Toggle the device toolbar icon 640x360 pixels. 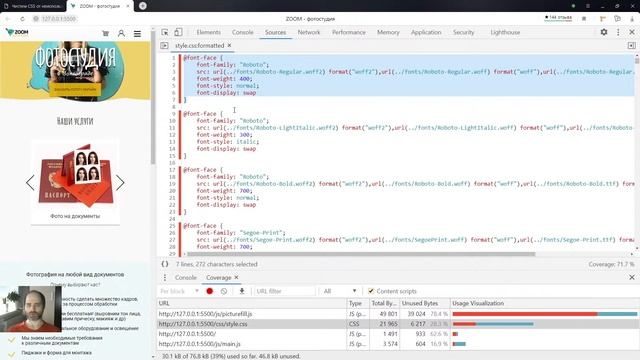178,32
